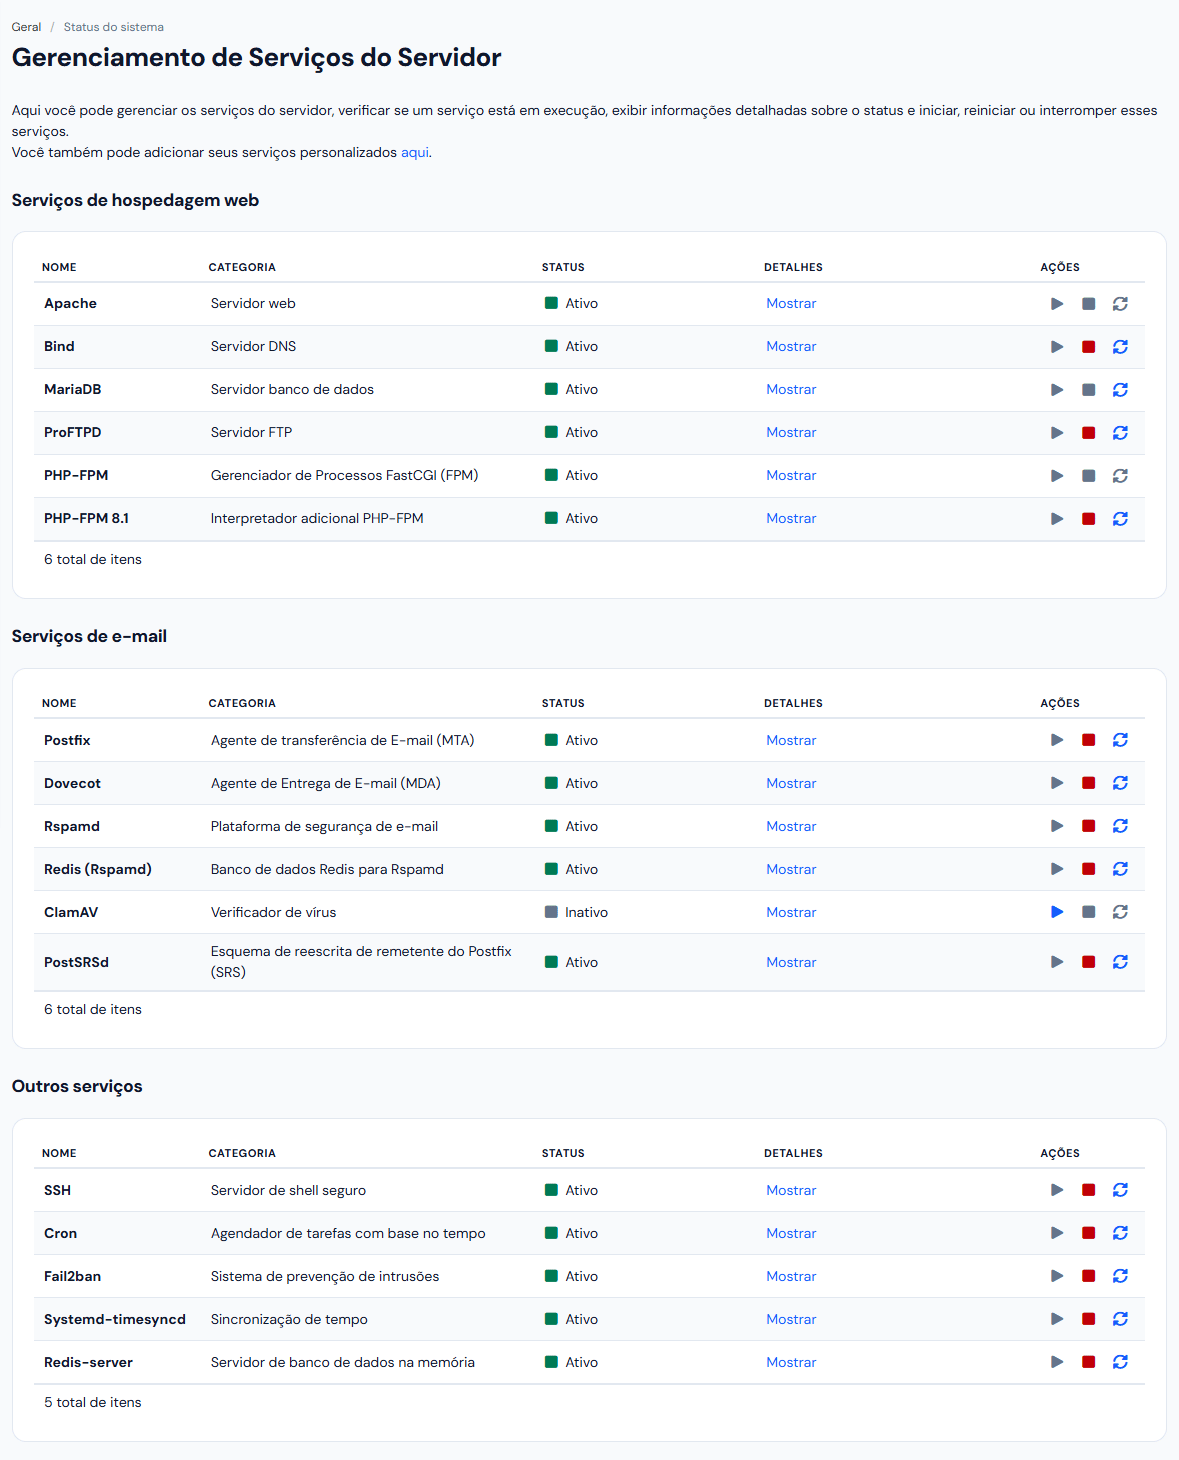This screenshot has height=1460, width=1179.
Task: Click the 'Rspamd' service name
Action: click(72, 826)
